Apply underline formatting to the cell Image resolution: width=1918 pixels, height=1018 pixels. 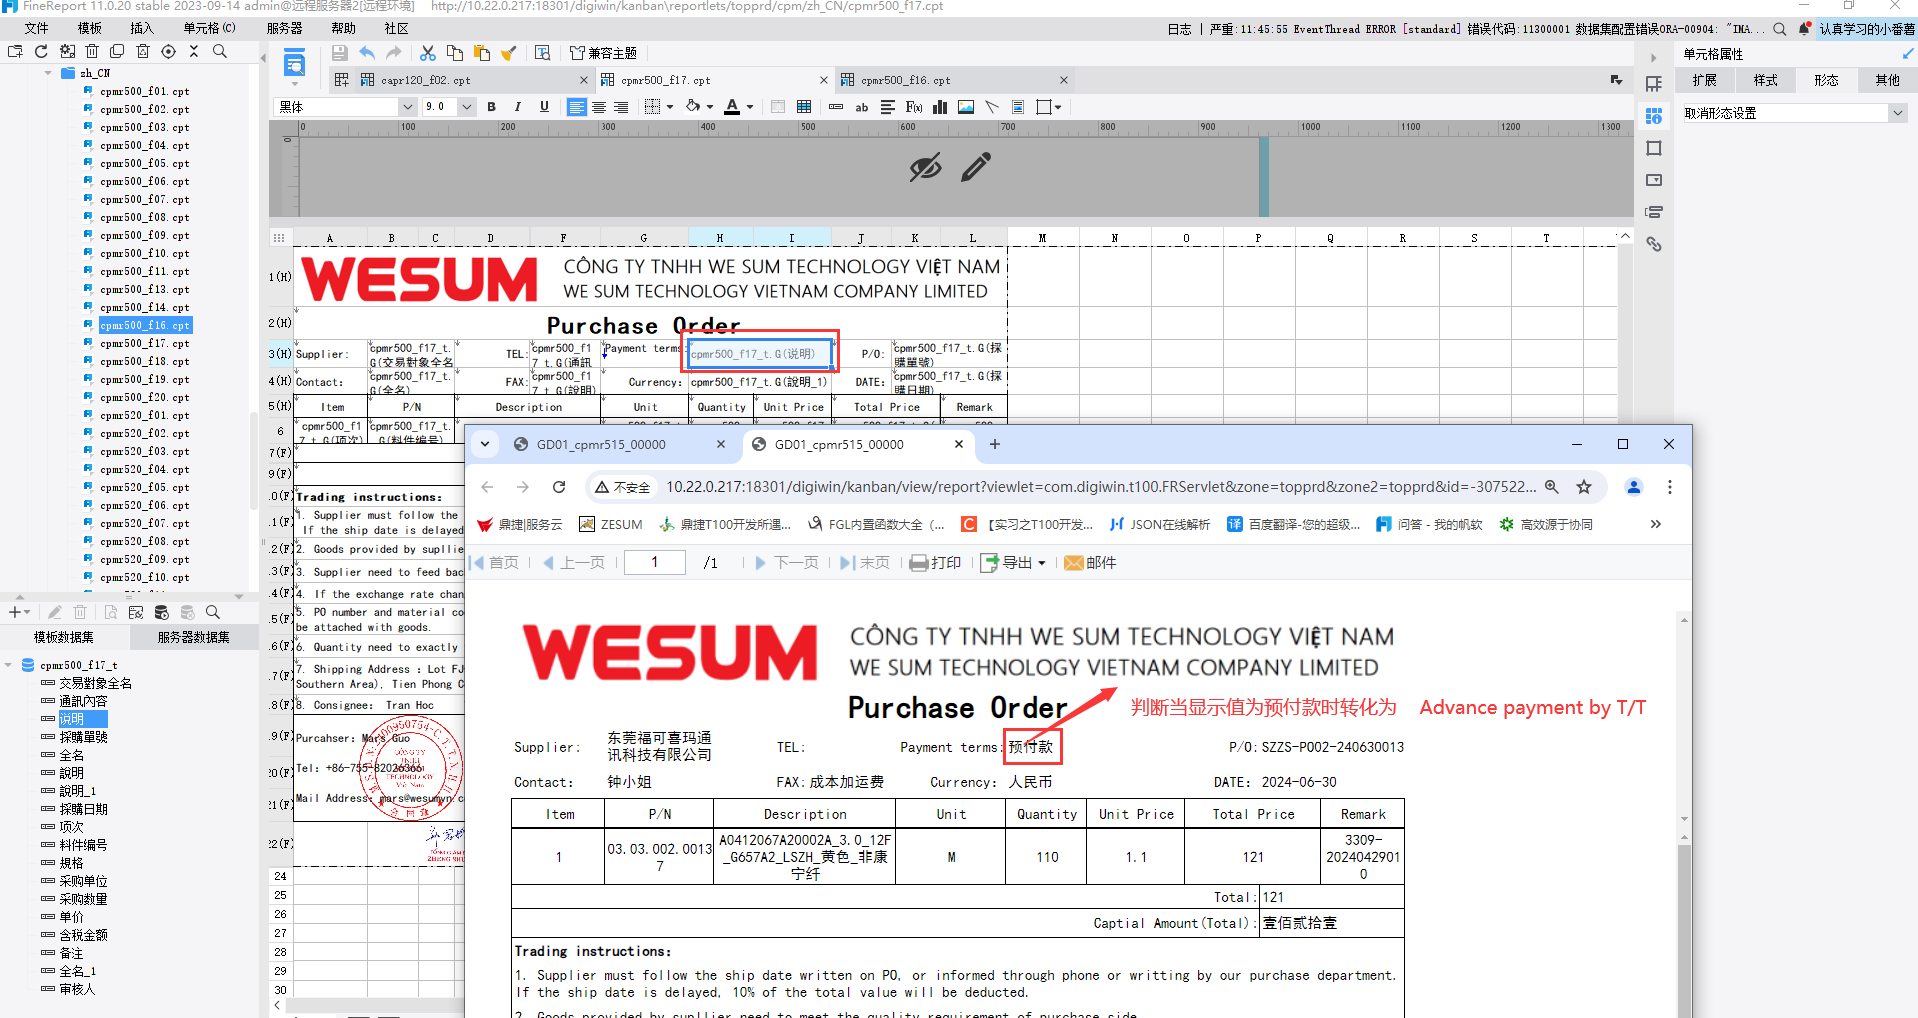tap(544, 107)
